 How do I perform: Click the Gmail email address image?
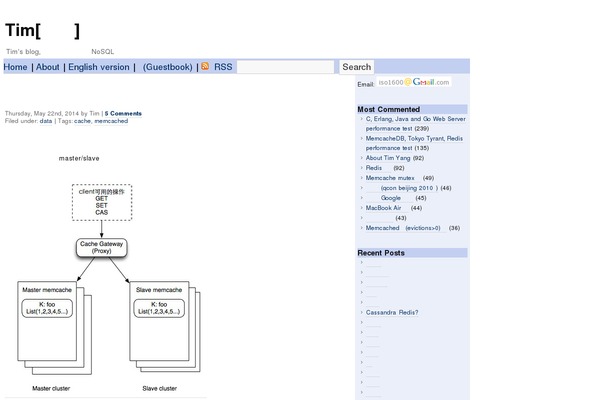point(414,82)
